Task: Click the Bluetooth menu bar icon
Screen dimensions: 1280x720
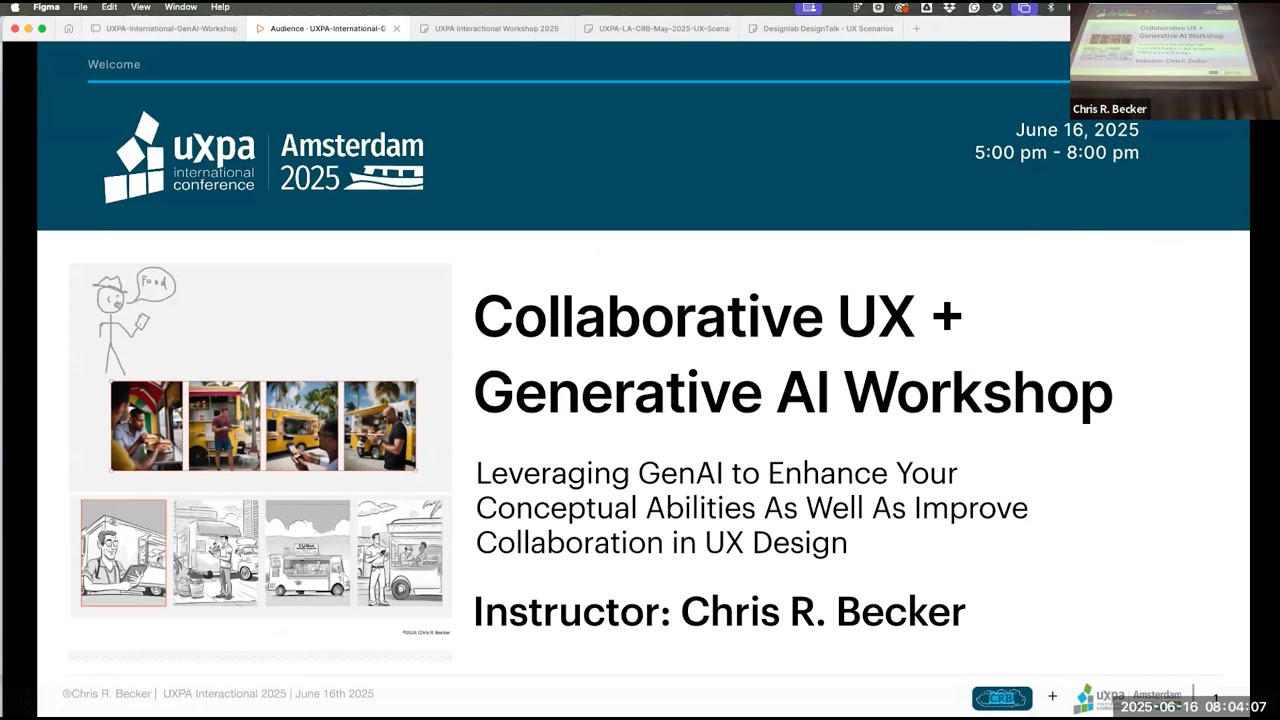Action: (x=1051, y=7)
